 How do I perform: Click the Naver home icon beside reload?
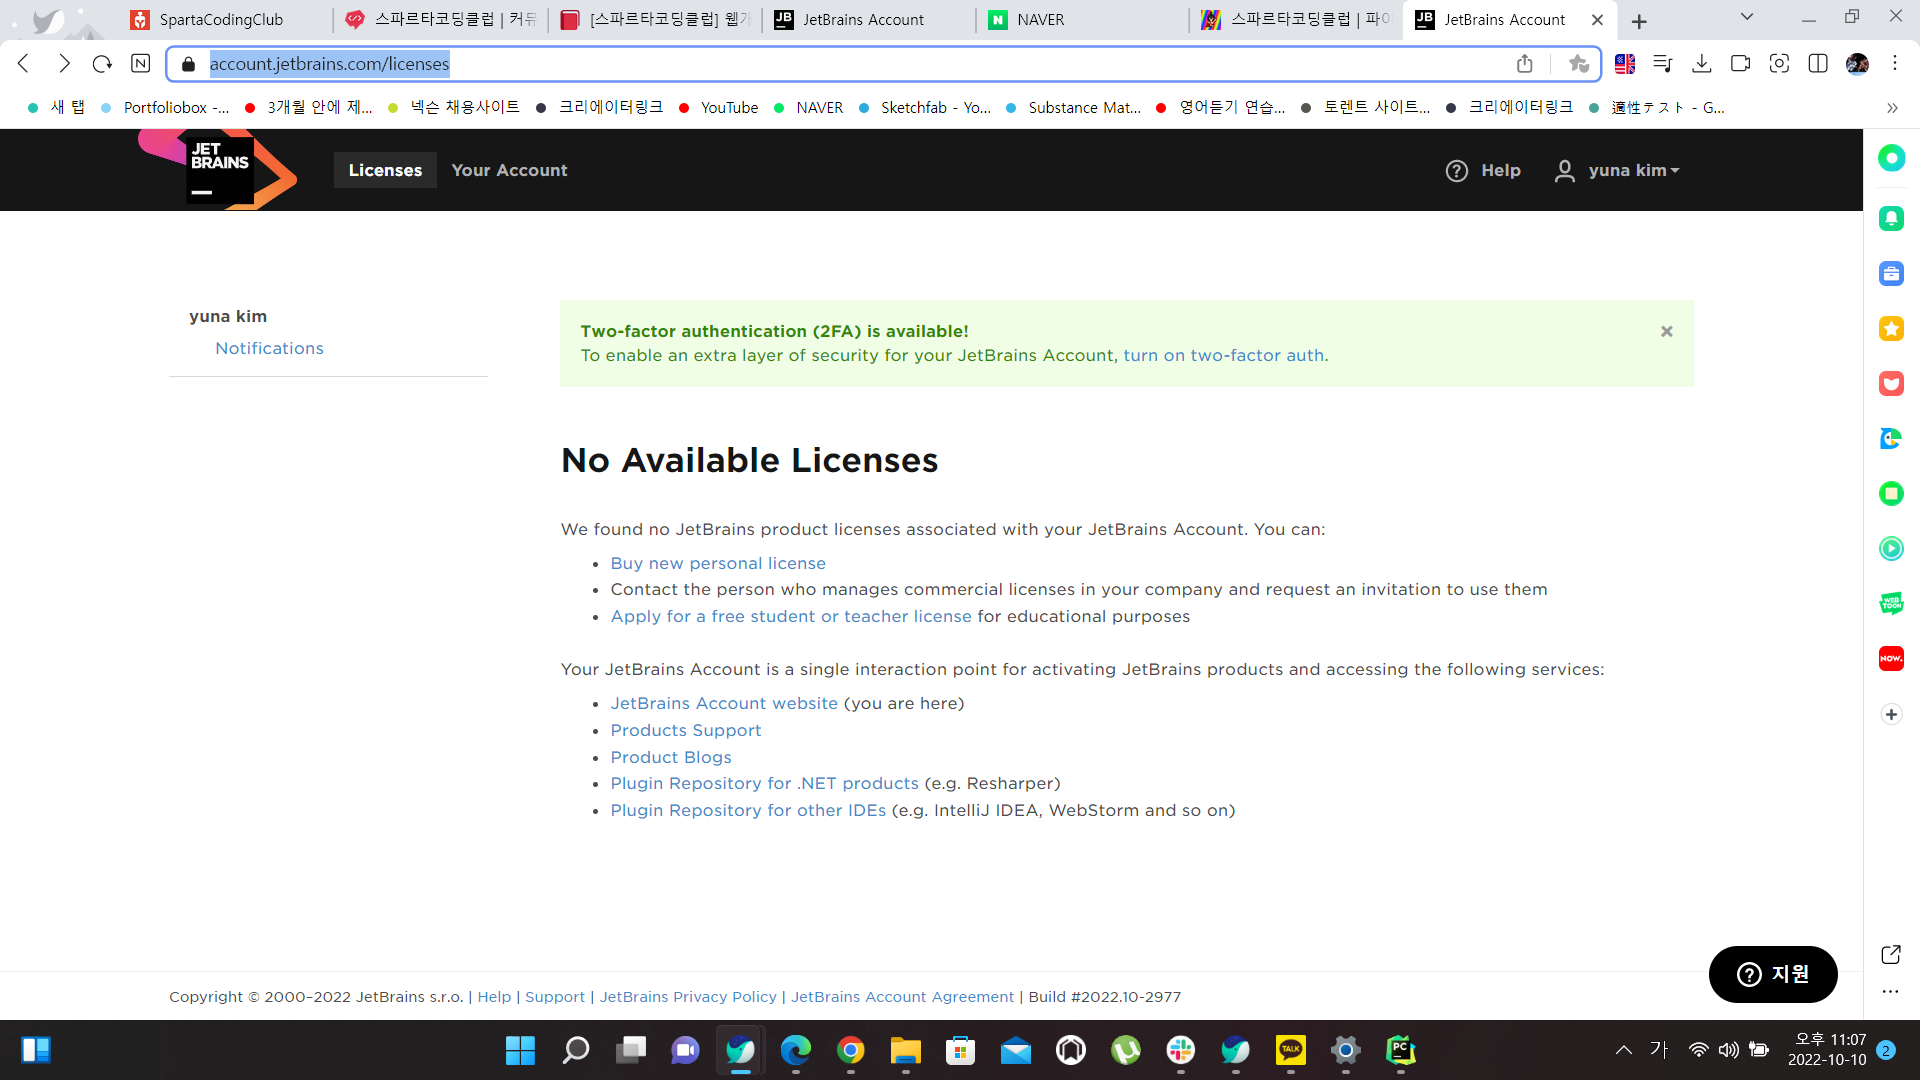coord(141,64)
